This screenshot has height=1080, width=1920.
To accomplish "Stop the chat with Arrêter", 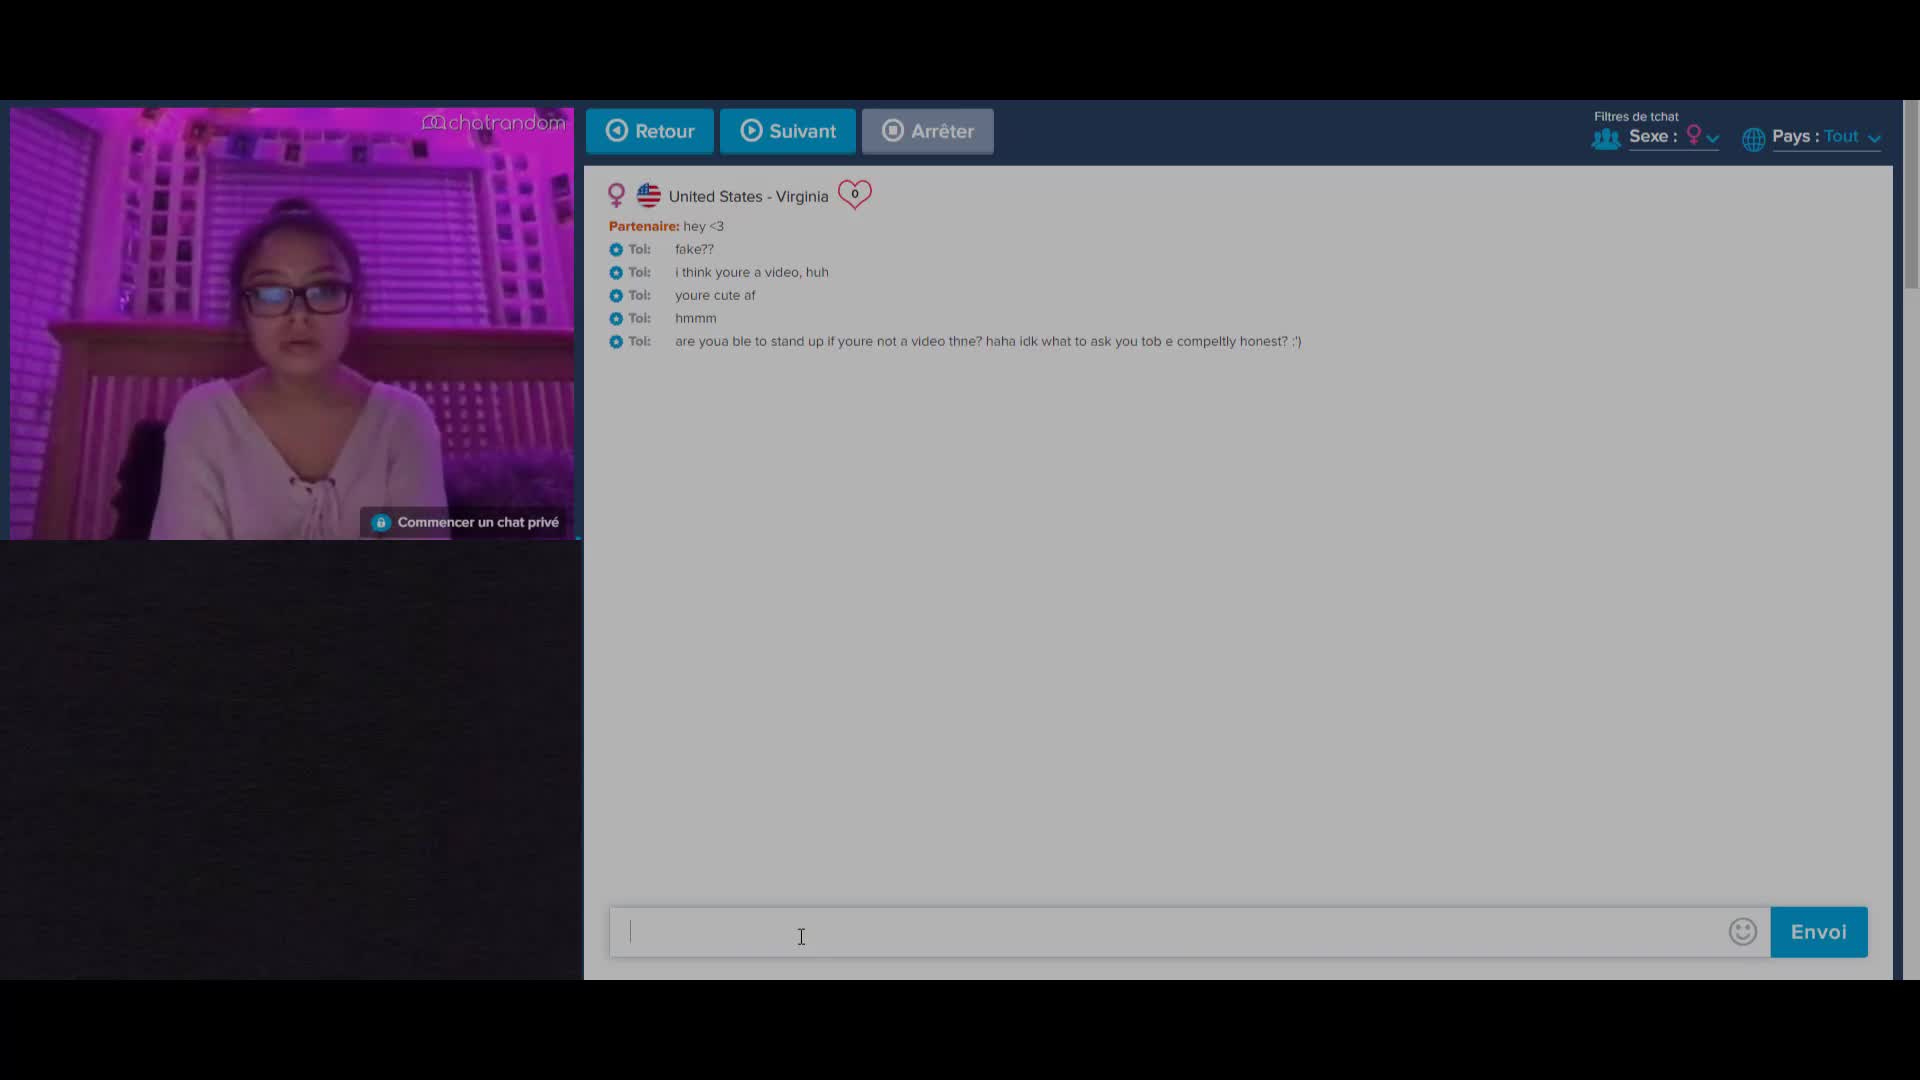I will click(928, 131).
